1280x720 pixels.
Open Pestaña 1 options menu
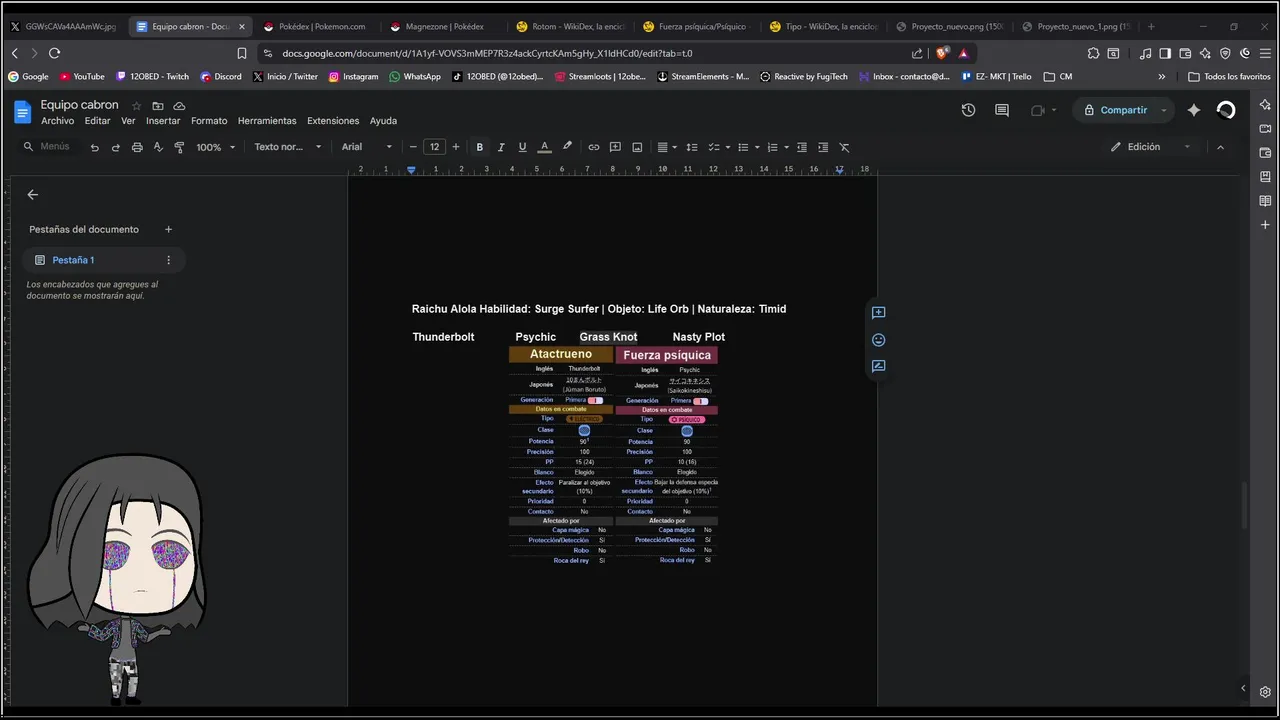[168, 260]
